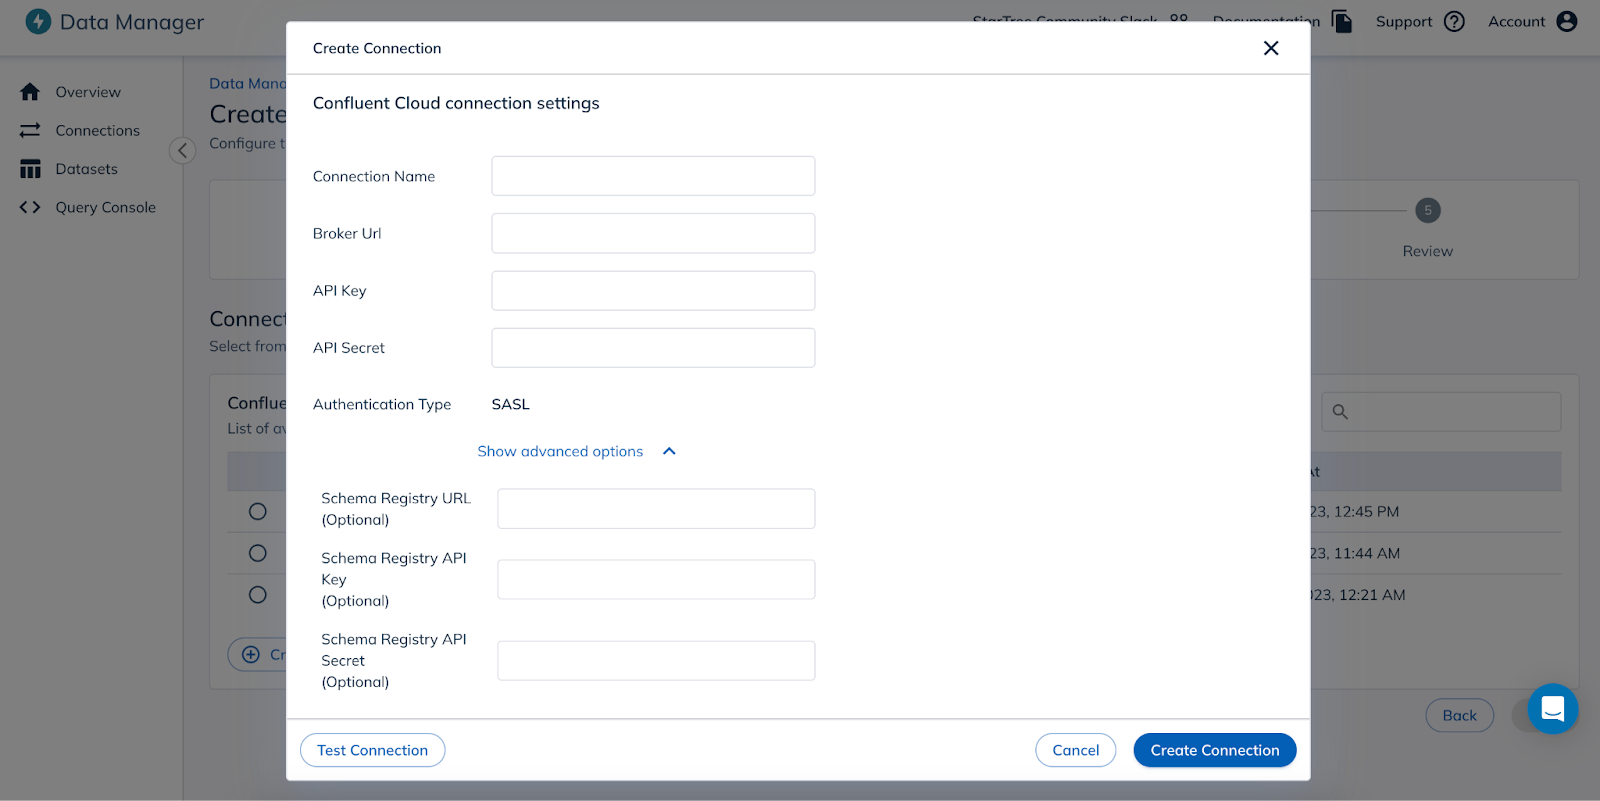Screen dimensions: 1600x801
Task: Close the Create Connection dialog
Action: [1271, 48]
